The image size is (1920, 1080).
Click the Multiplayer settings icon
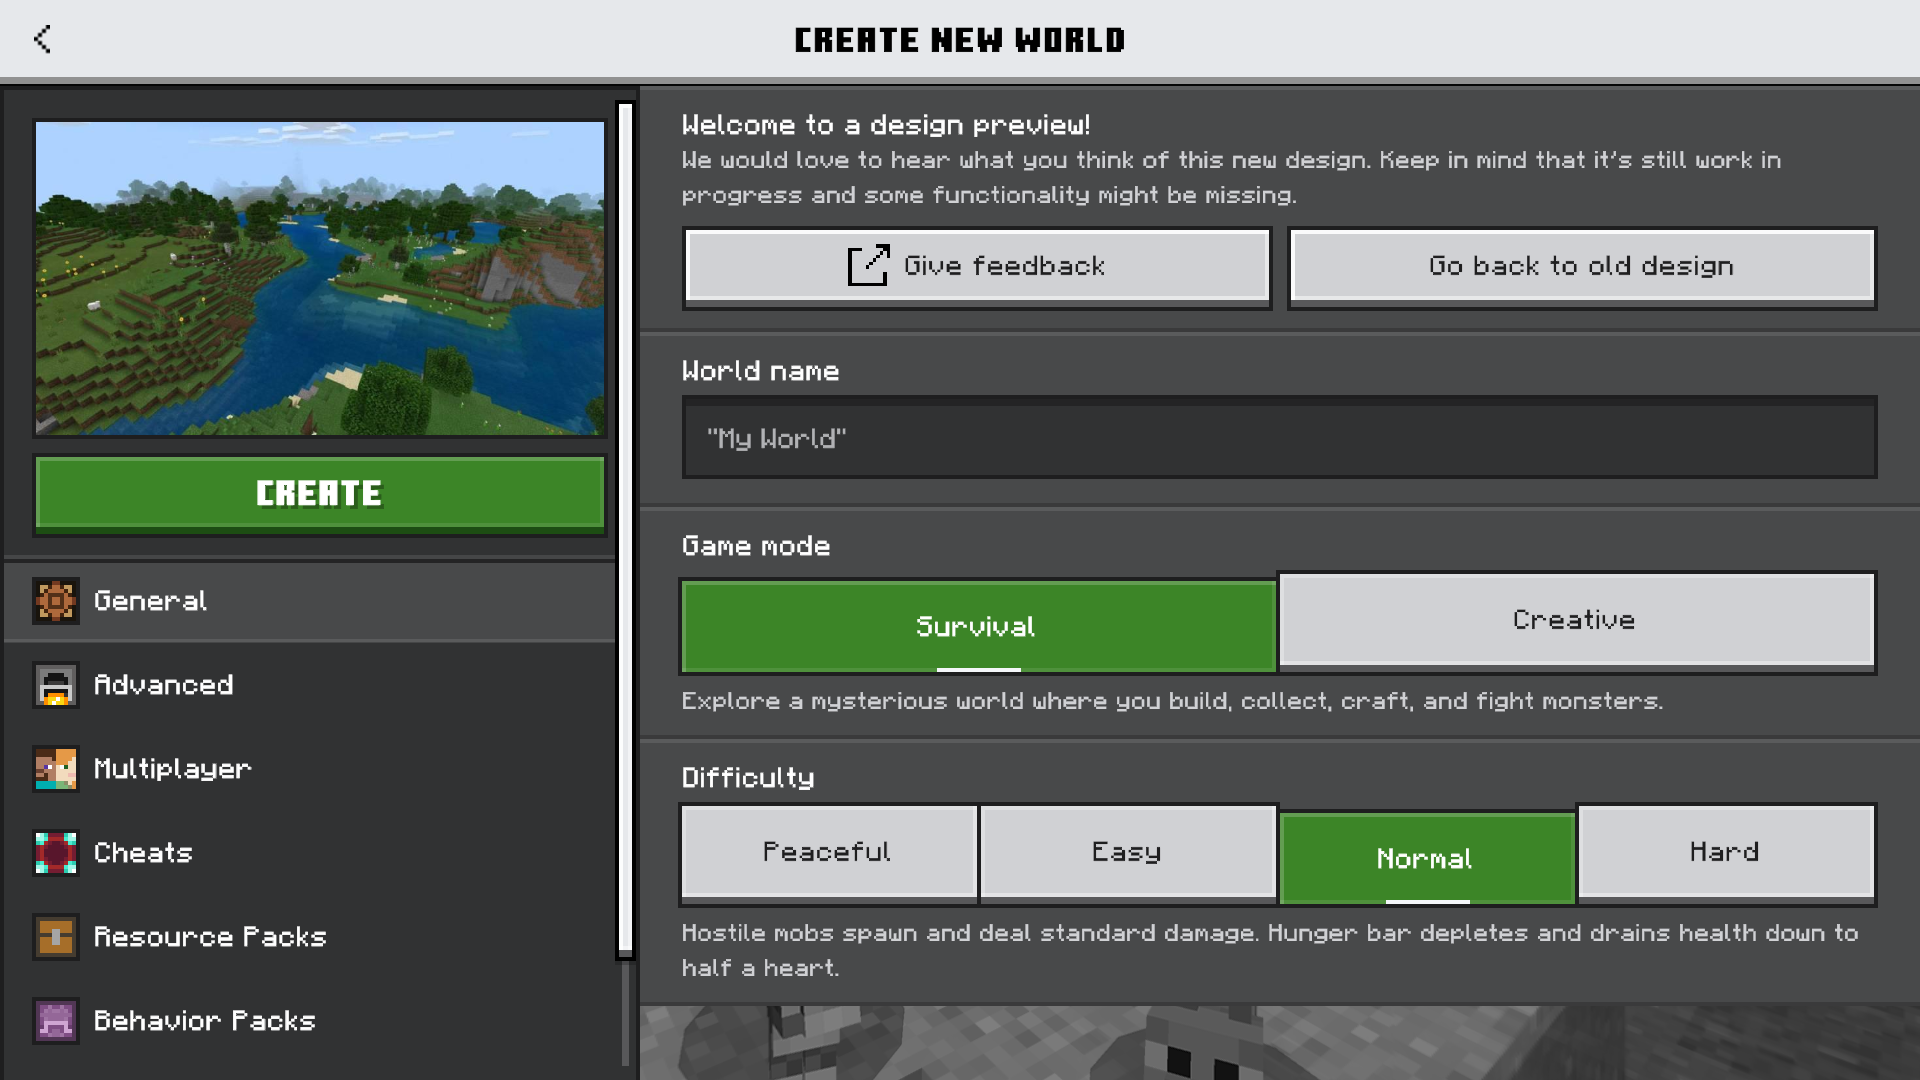click(x=53, y=769)
